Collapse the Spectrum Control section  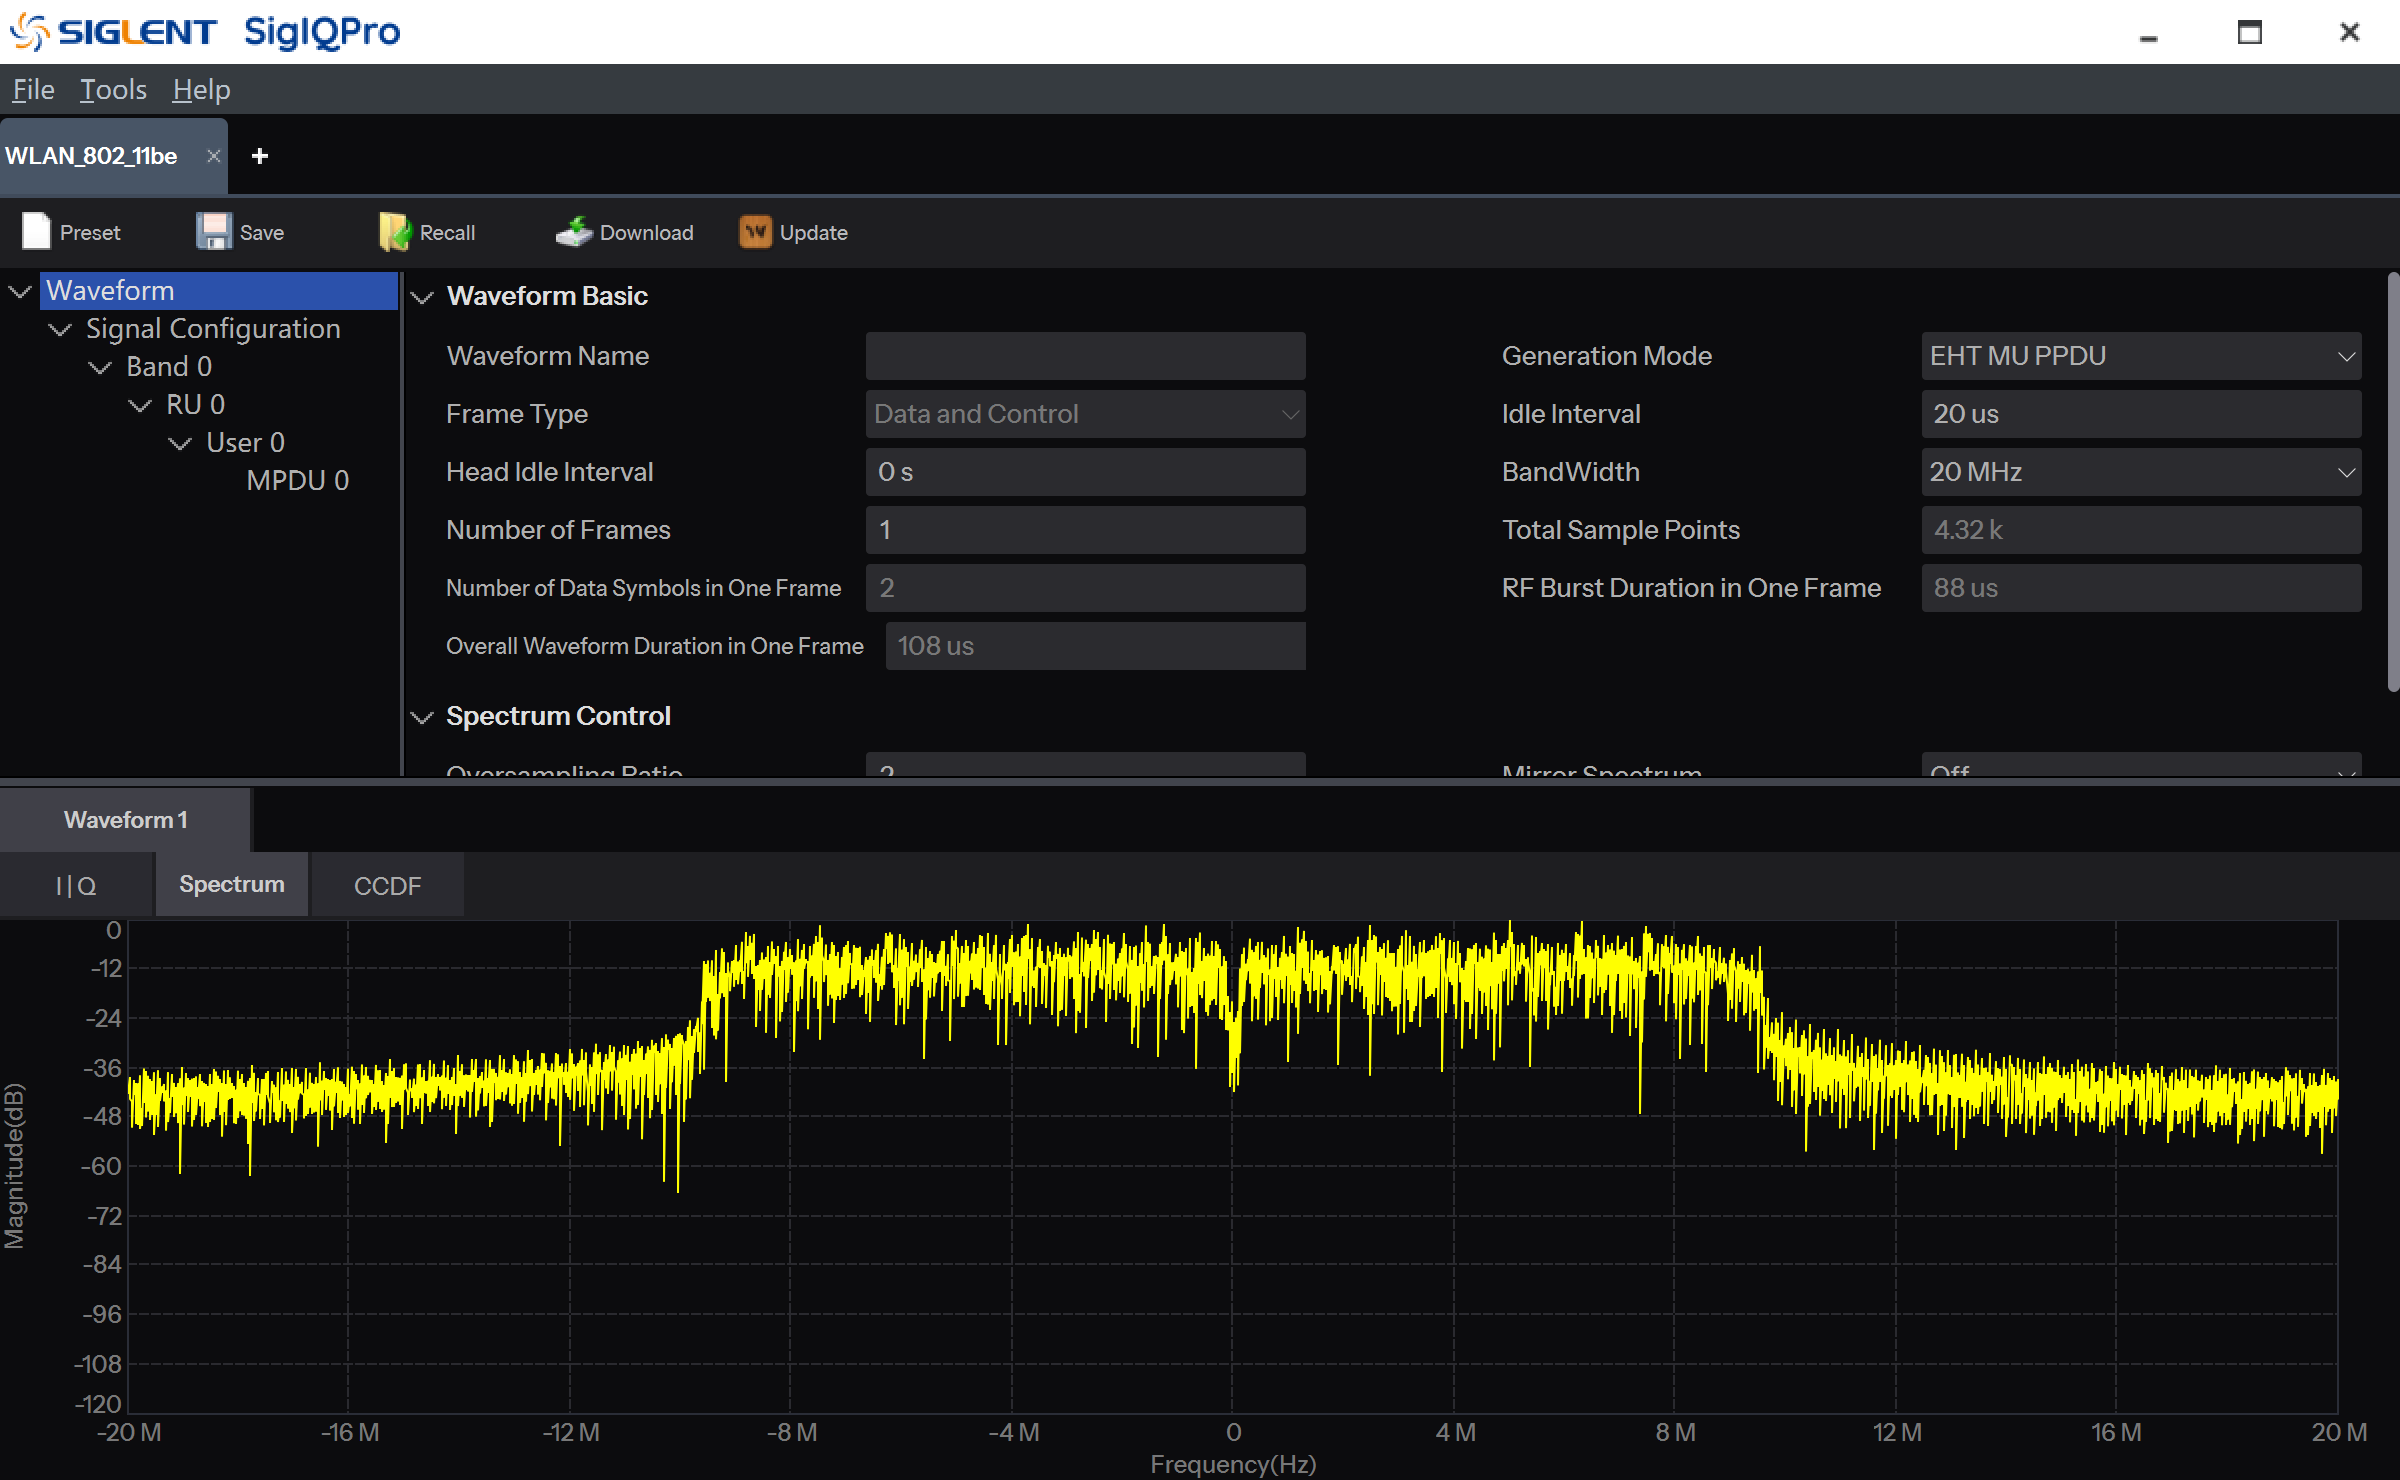[x=422, y=717]
